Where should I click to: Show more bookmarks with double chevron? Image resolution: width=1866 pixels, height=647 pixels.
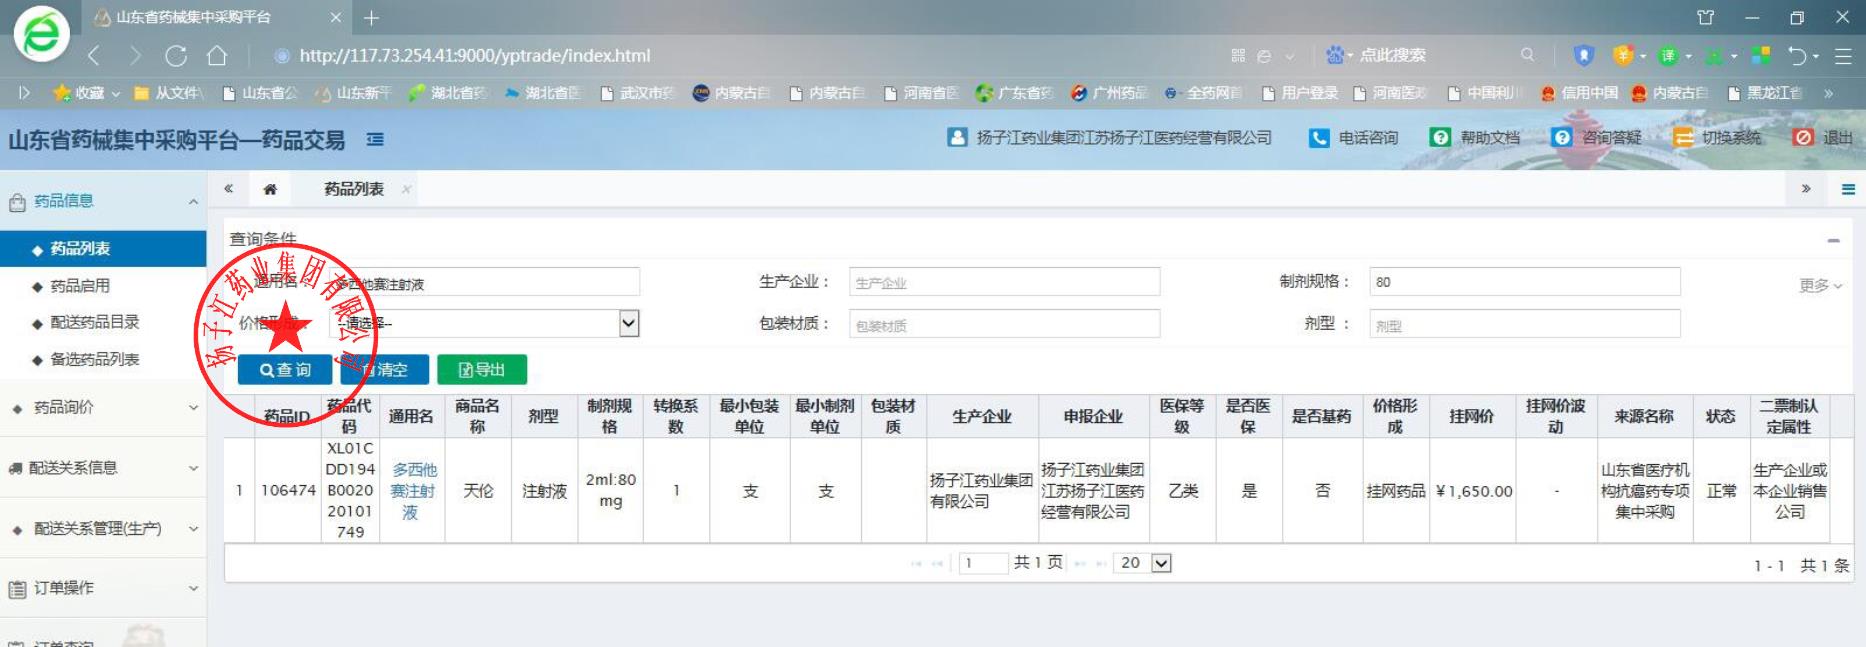click(1828, 93)
